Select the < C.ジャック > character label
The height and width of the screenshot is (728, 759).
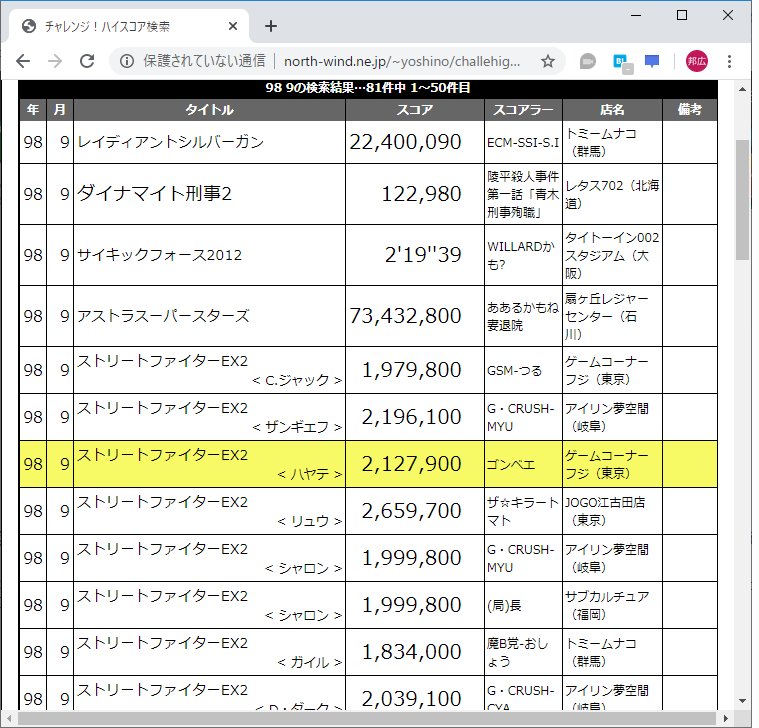(297, 380)
